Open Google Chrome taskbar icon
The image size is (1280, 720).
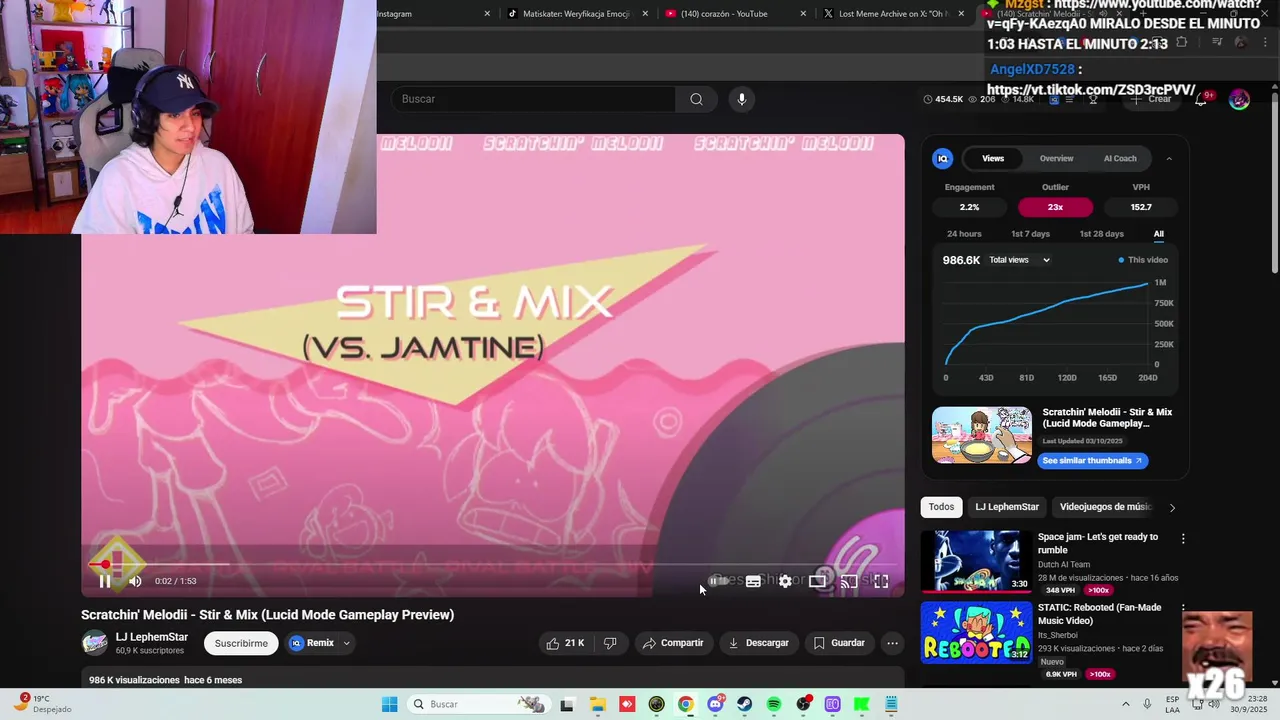click(685, 704)
